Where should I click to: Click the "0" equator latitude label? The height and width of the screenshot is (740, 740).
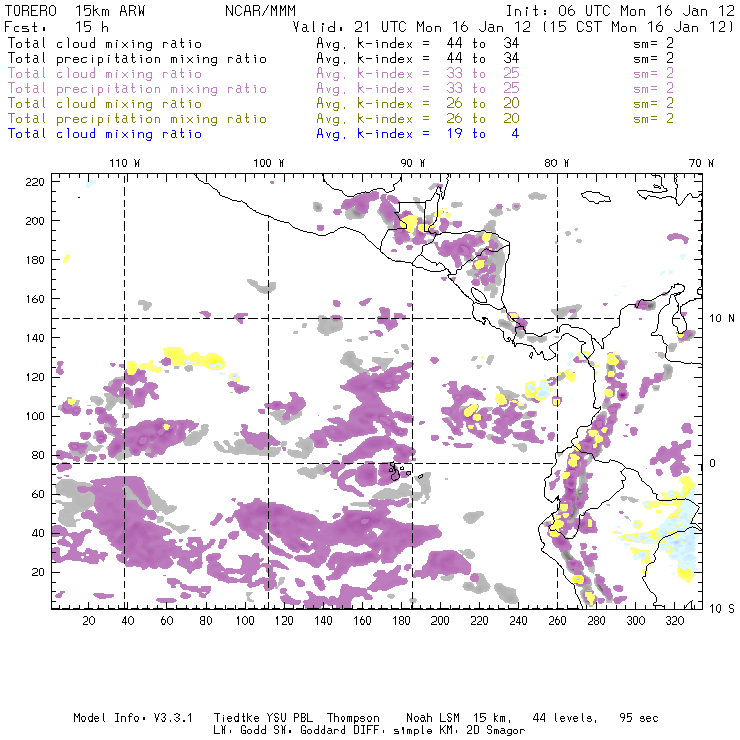[712, 463]
